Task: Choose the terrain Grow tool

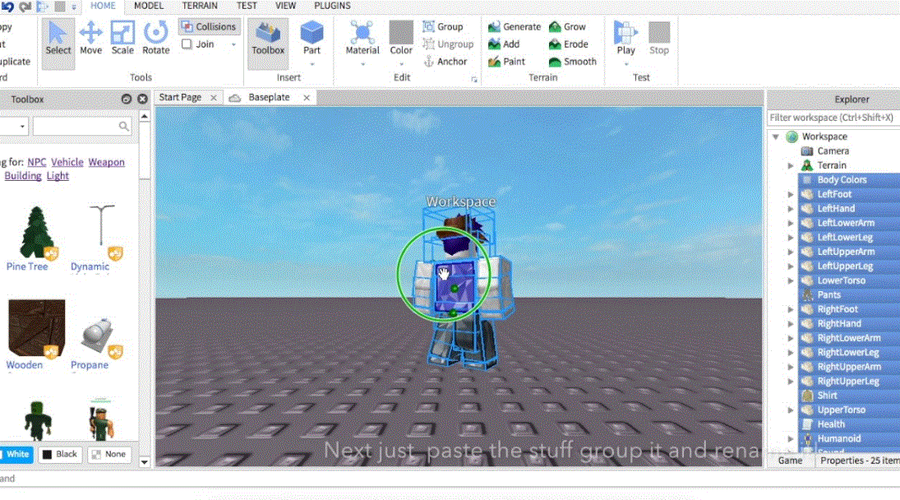Action: point(567,26)
